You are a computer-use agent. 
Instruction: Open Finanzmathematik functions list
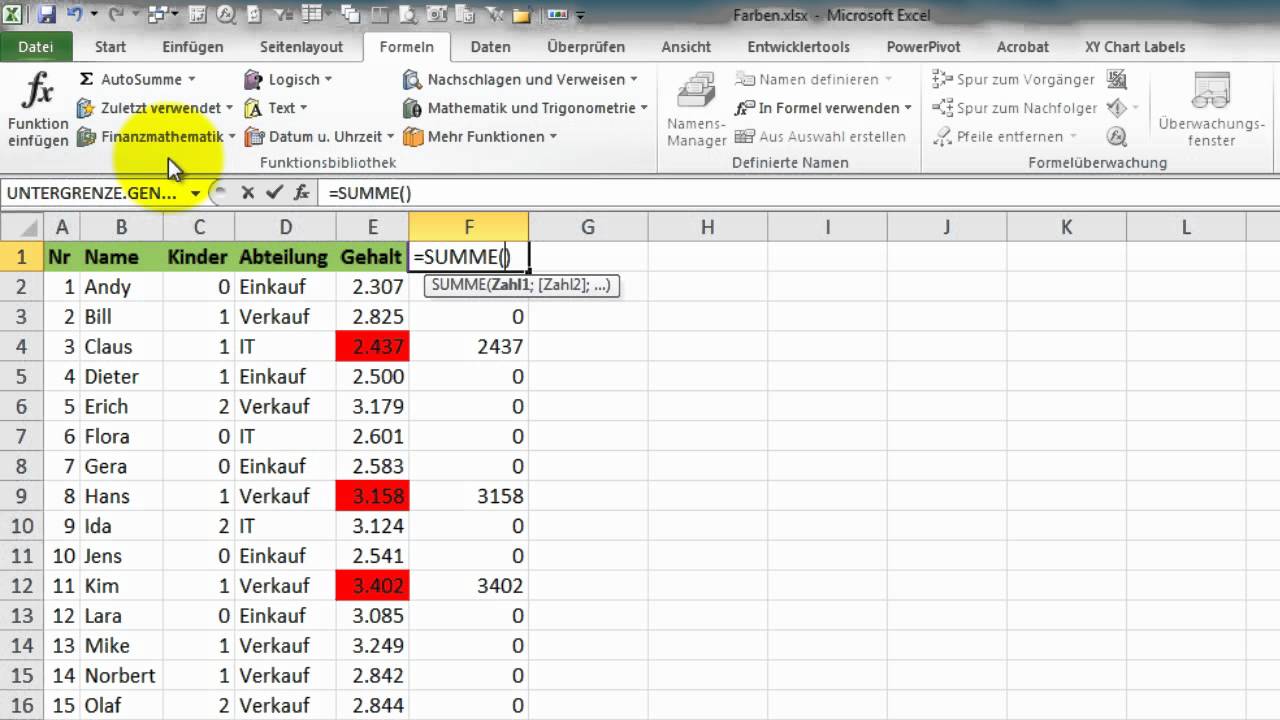(x=157, y=137)
